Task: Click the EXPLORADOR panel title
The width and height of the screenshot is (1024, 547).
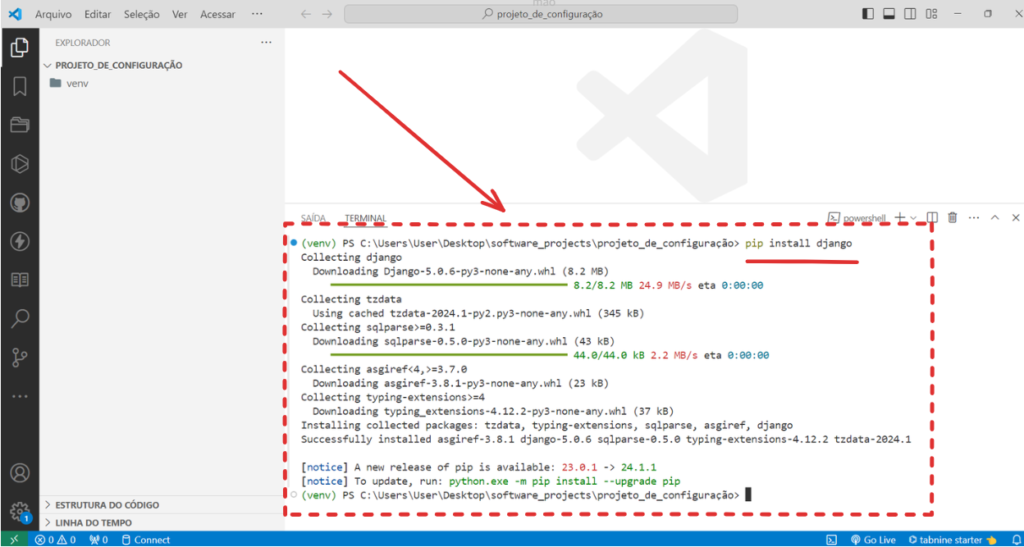Action: pyautogui.click(x=82, y=42)
